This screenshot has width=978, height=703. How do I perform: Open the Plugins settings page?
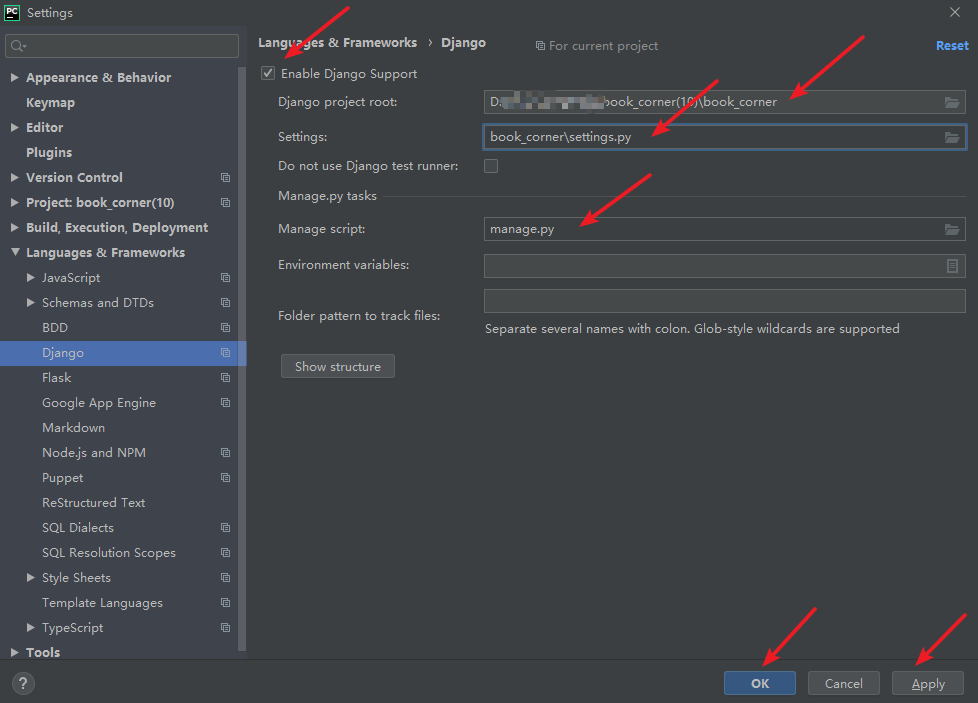pyautogui.click(x=49, y=153)
